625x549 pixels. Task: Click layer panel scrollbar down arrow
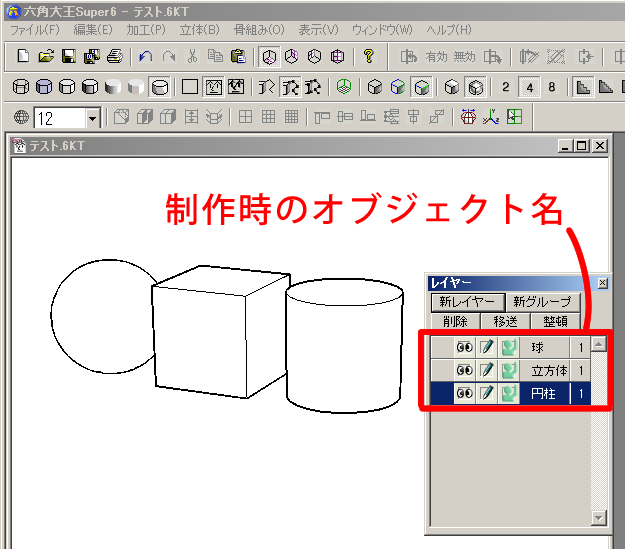click(599, 518)
